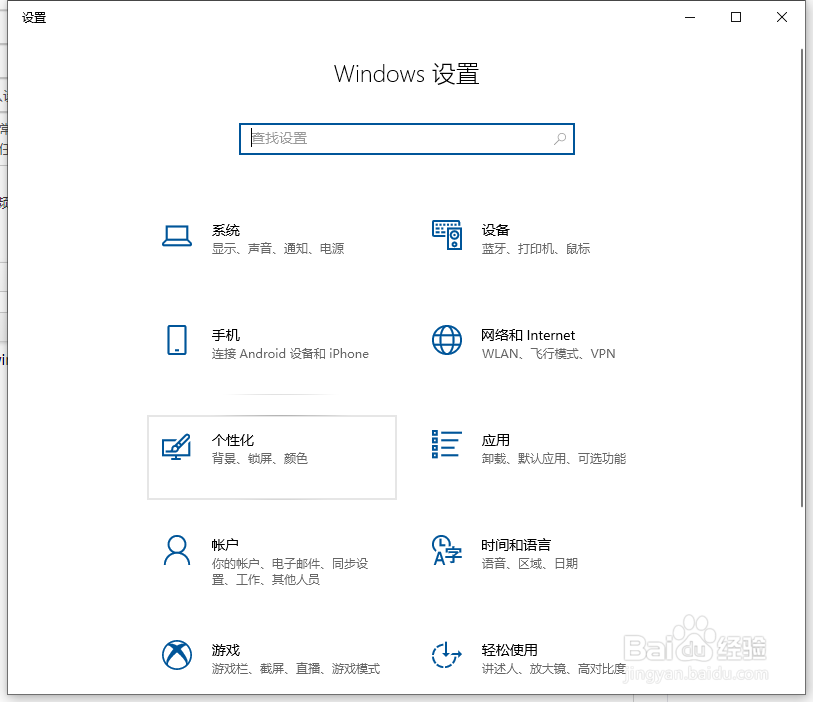Screen dimensions: 813x702
Task: Click the 应用 list icon
Action: (447, 444)
